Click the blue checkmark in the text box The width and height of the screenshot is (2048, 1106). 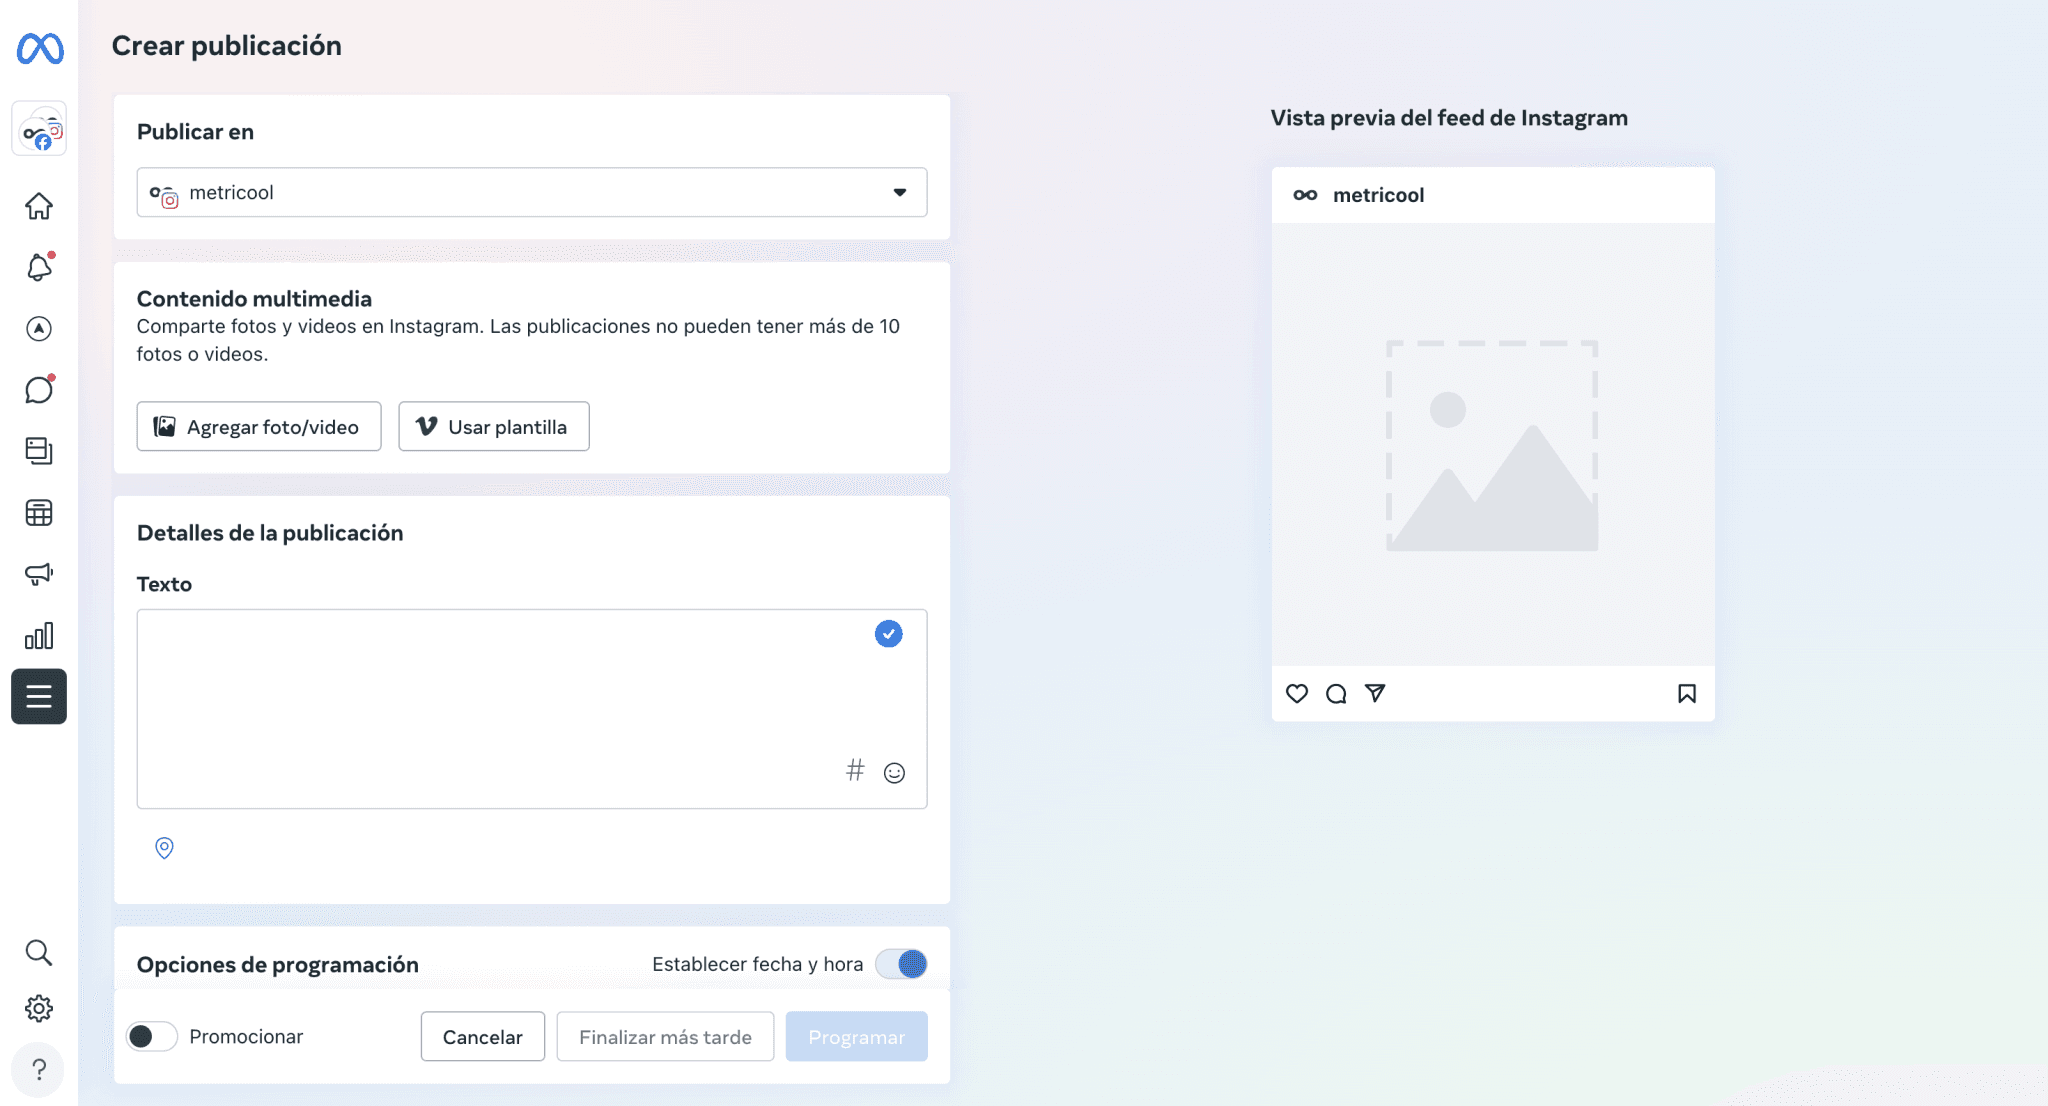(x=888, y=633)
